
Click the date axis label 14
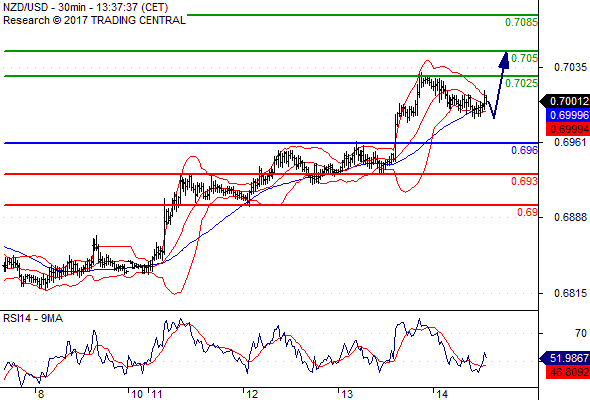(x=442, y=394)
